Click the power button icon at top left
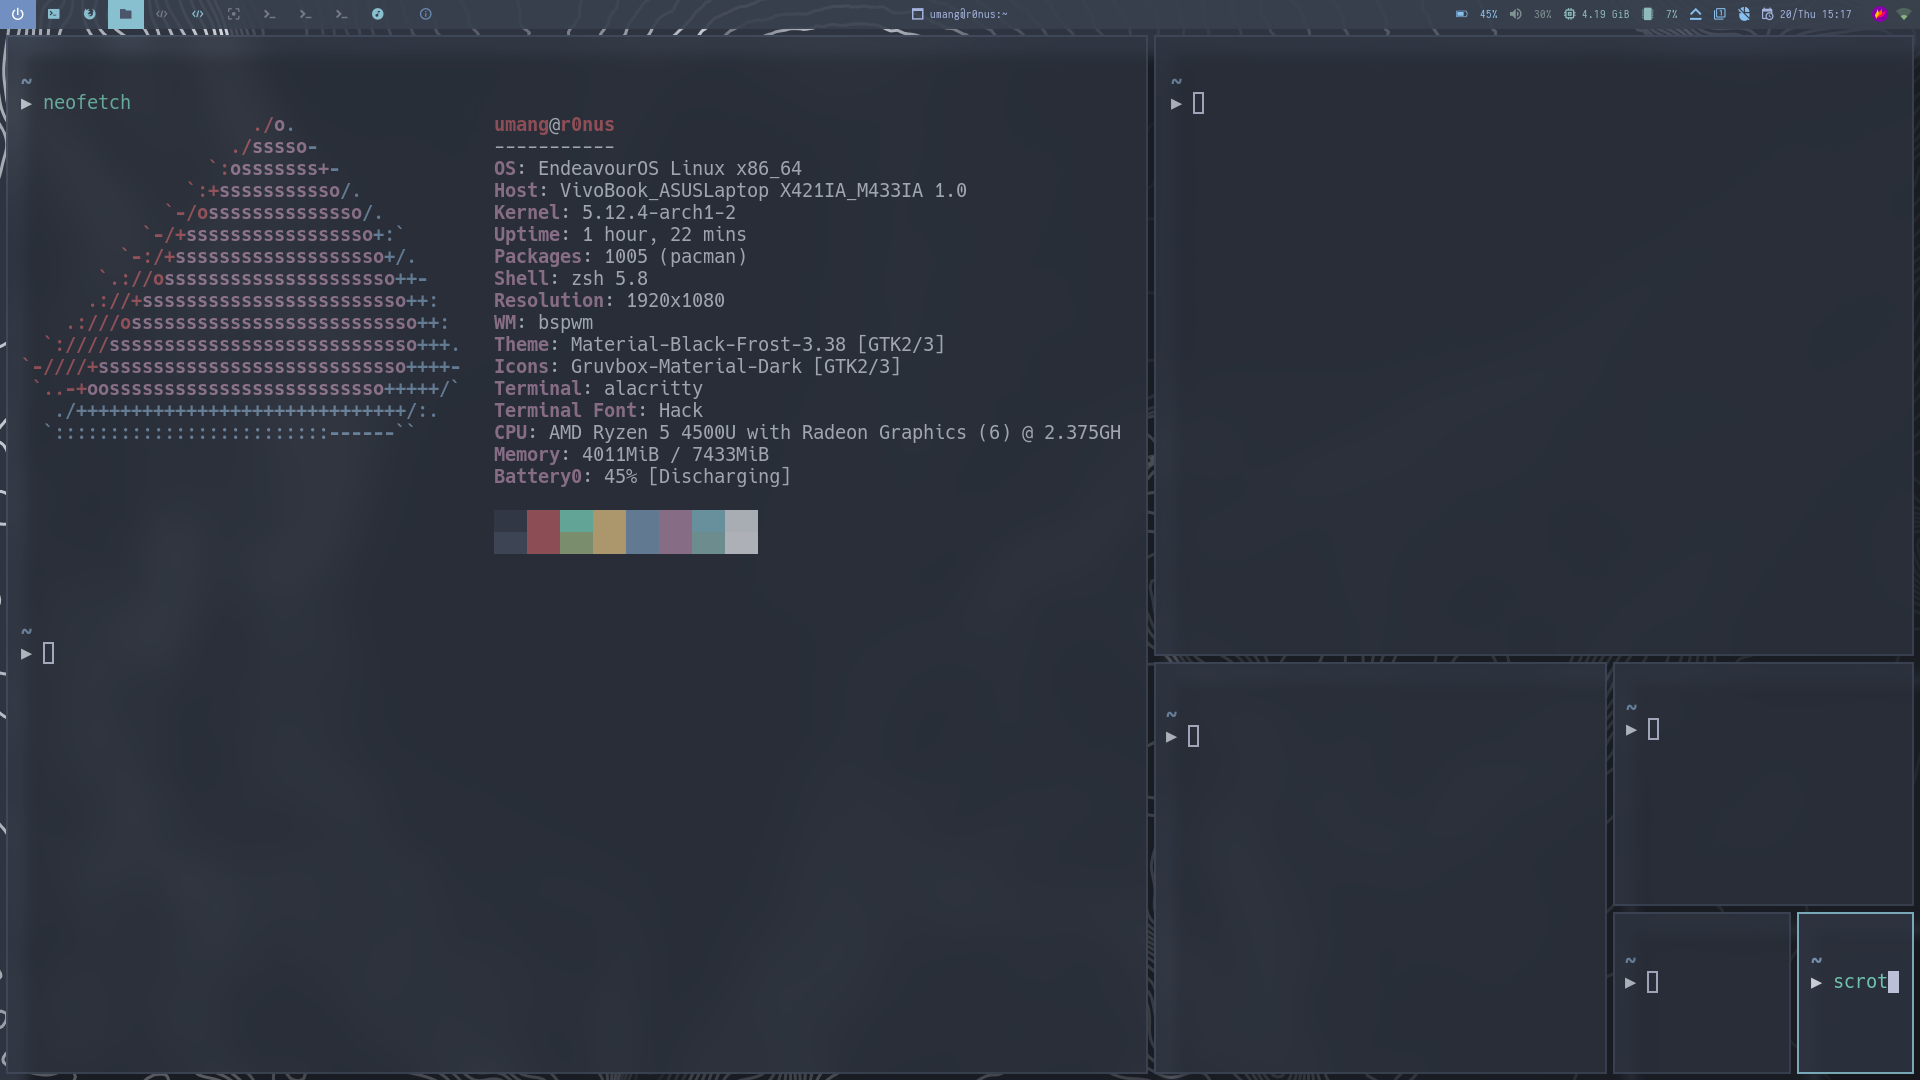1920x1080 pixels. [x=18, y=14]
